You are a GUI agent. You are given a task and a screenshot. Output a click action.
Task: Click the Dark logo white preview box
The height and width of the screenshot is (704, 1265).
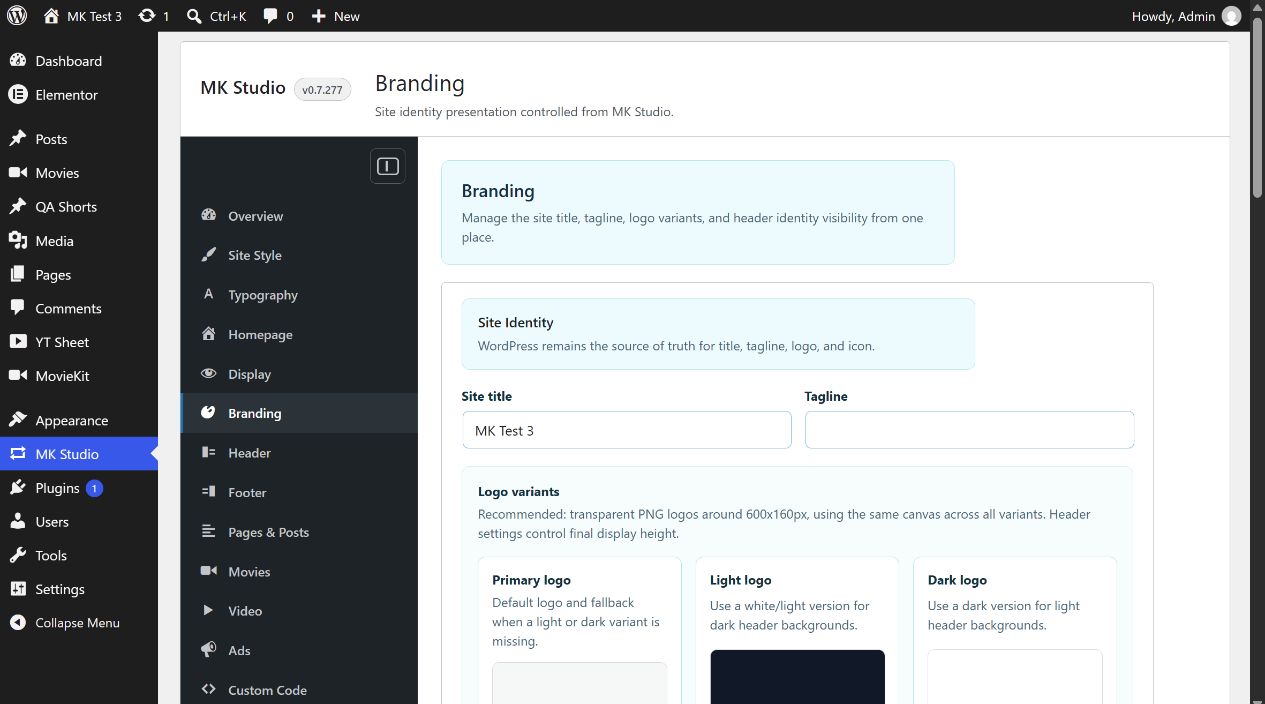[1015, 677]
